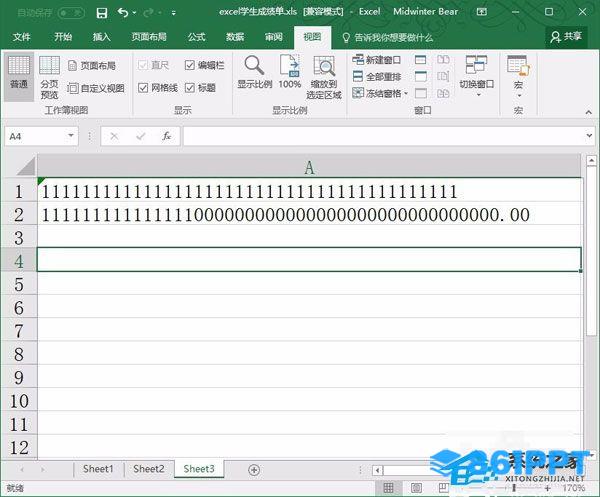
Task: Click 新建窗口 new window
Action: (x=377, y=60)
